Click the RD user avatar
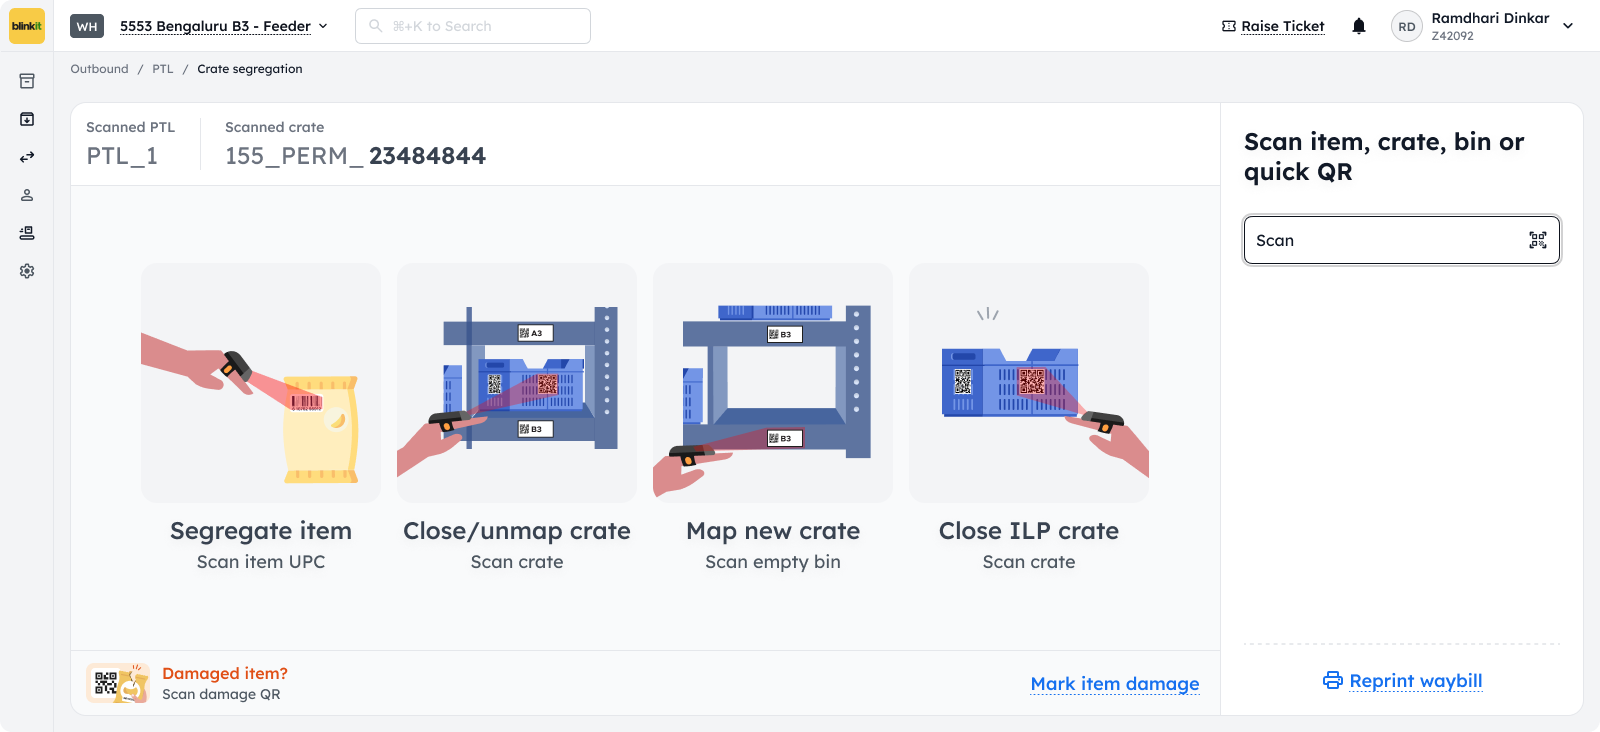1600x732 pixels. [1407, 27]
